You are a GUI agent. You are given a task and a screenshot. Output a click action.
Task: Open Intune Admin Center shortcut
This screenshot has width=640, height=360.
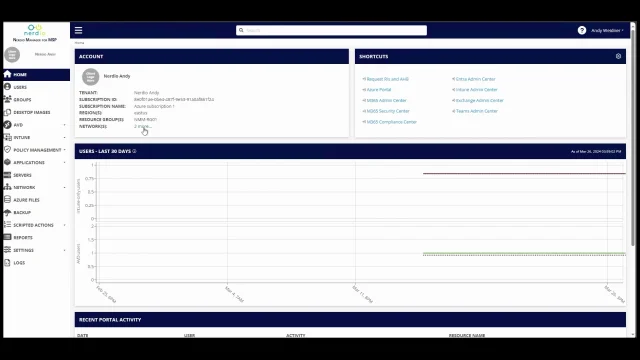476,90
